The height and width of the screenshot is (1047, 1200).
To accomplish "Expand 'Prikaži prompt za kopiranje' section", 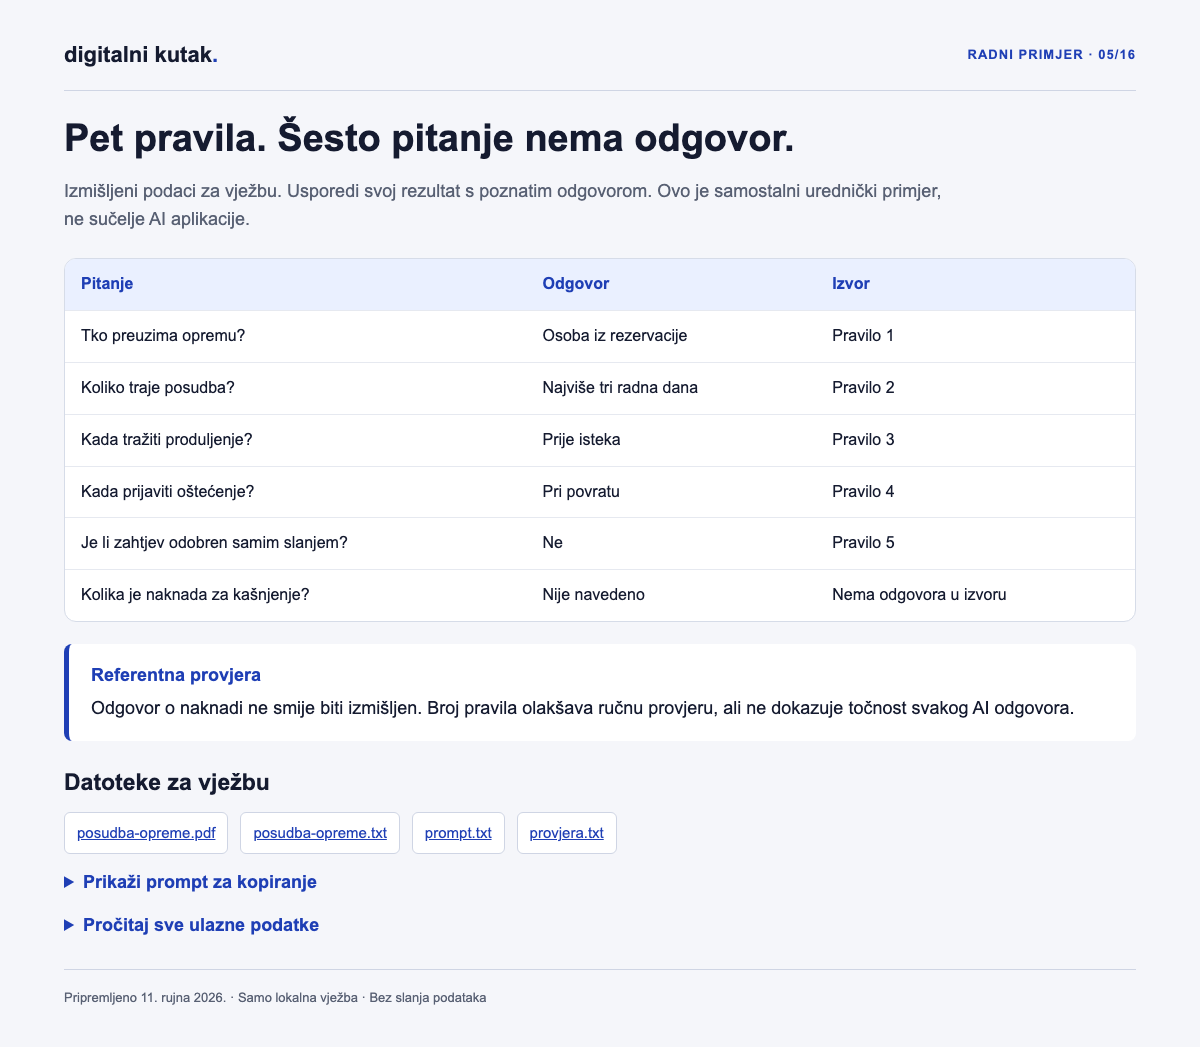I will pos(190,882).
